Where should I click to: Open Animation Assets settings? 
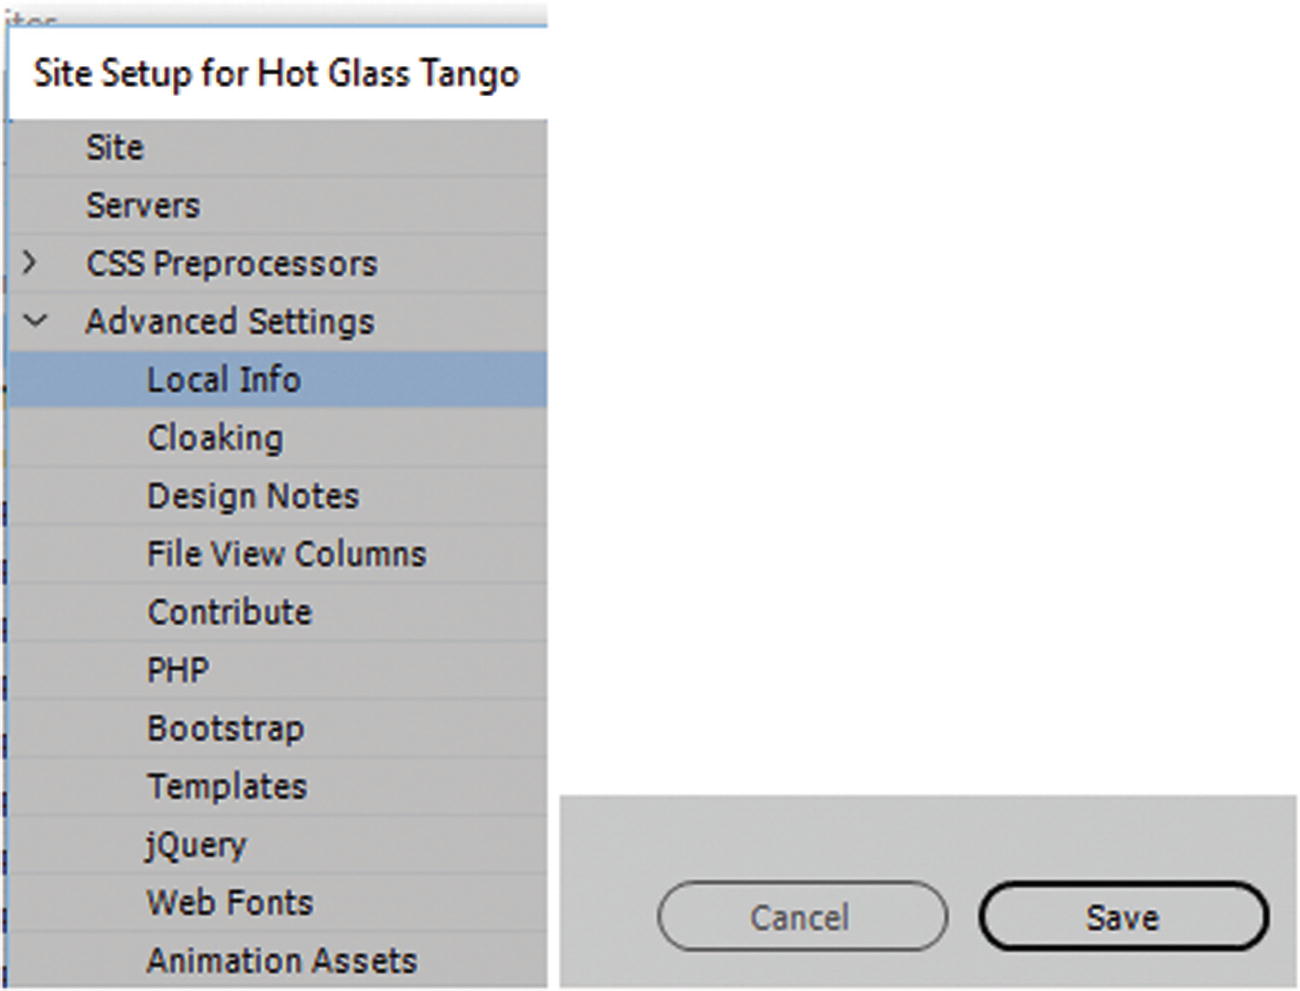coord(281,961)
